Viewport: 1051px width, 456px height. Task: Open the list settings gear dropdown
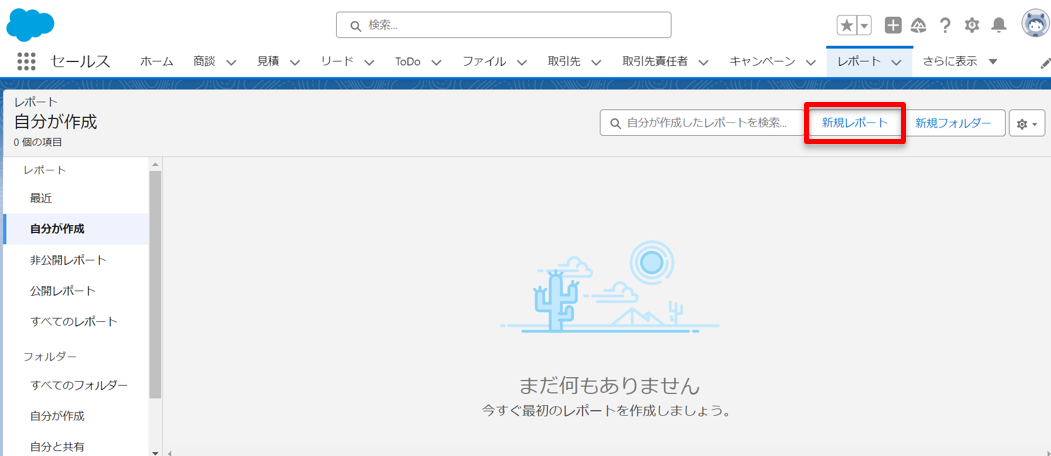[x=1027, y=123]
